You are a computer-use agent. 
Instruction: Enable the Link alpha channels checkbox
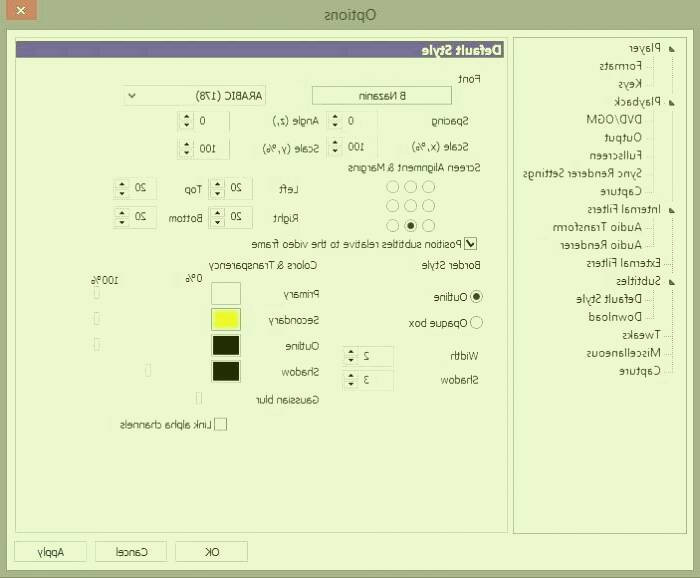(x=221, y=424)
